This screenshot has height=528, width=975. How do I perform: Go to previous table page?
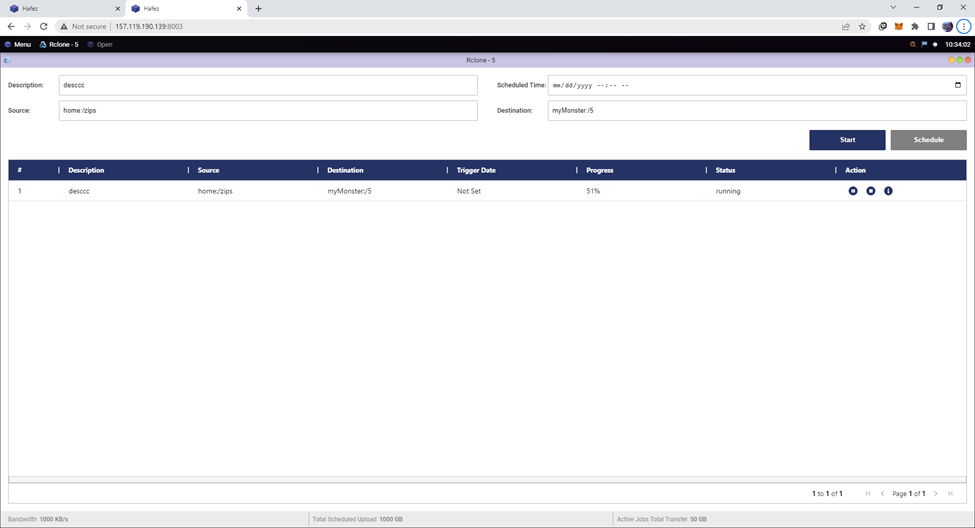coord(882,493)
